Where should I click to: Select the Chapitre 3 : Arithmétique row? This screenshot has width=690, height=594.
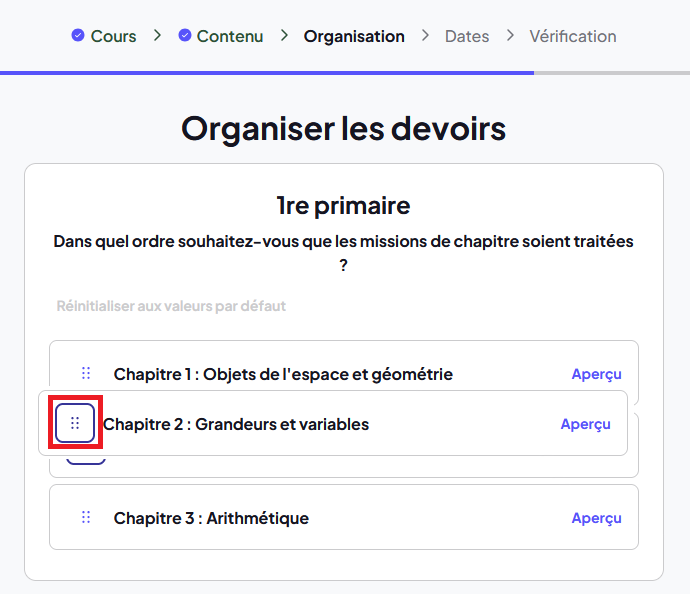[344, 517]
